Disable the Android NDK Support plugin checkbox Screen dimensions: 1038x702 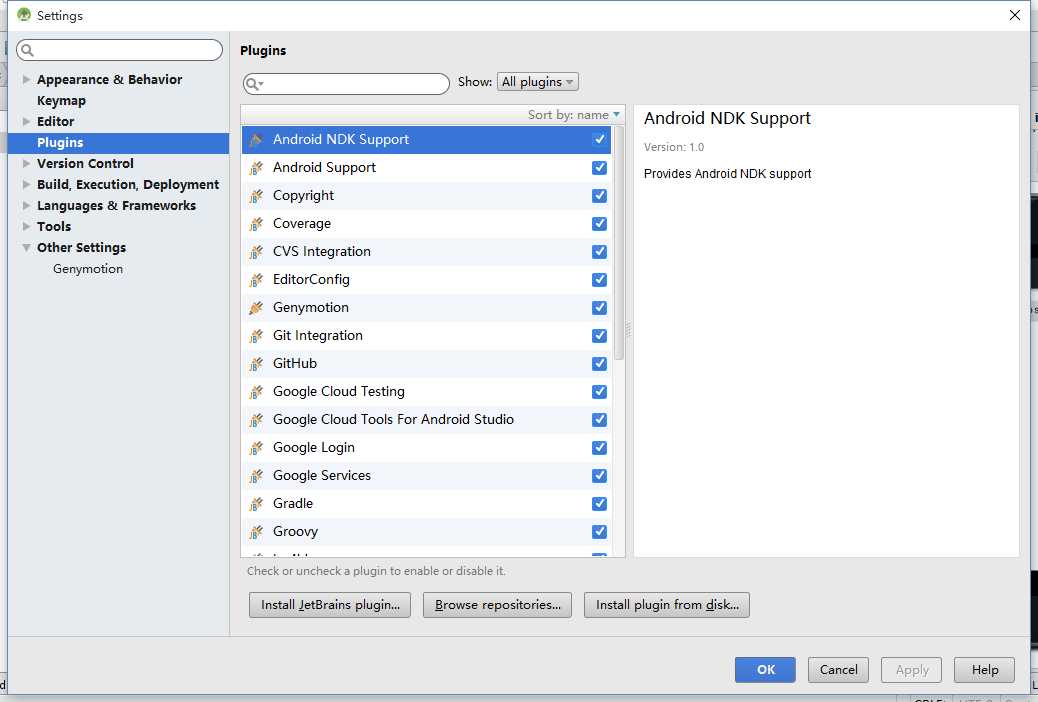[x=599, y=140]
